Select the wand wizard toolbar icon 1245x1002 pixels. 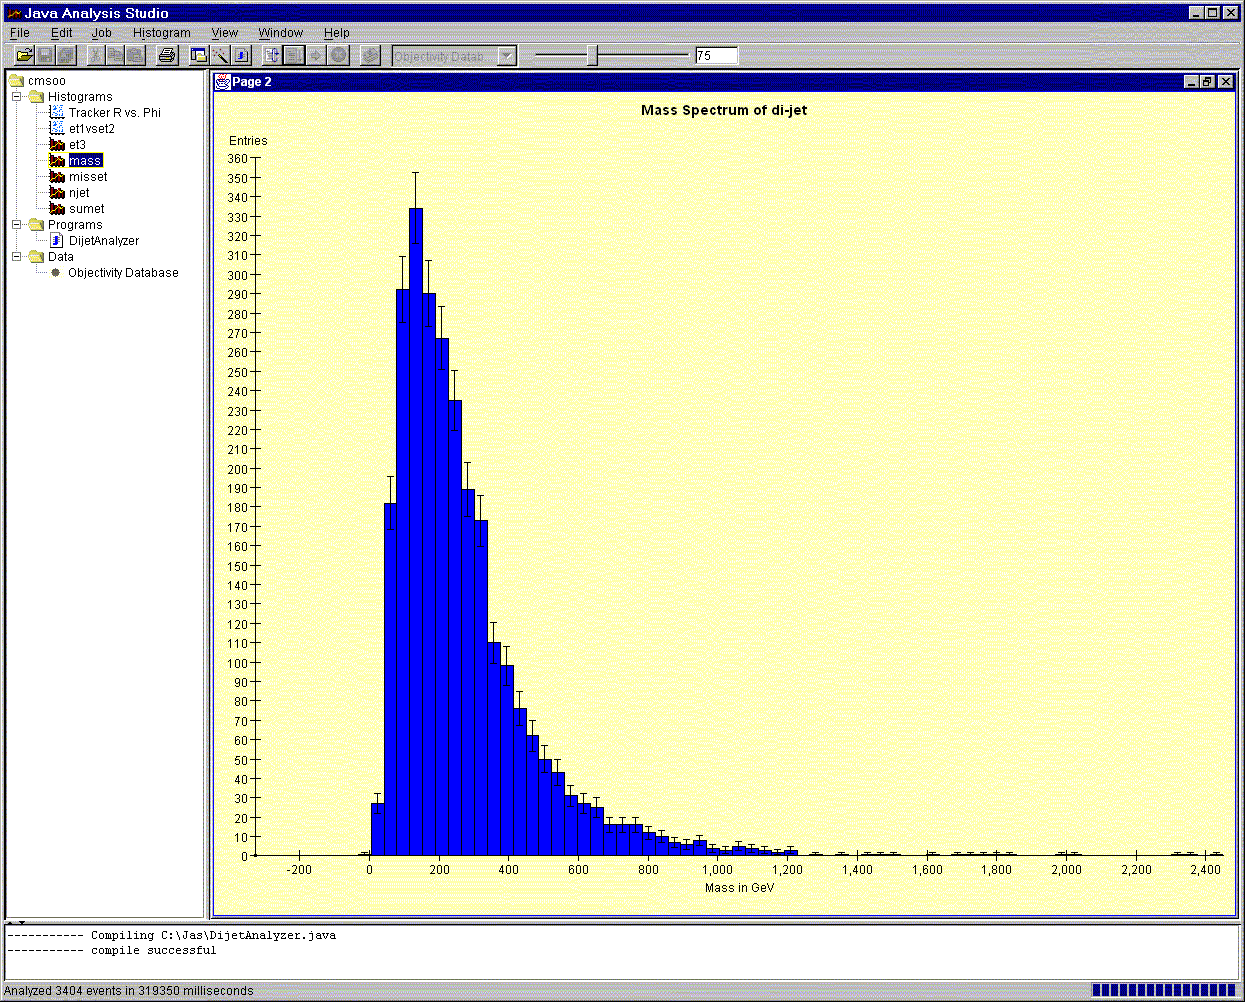[218, 55]
